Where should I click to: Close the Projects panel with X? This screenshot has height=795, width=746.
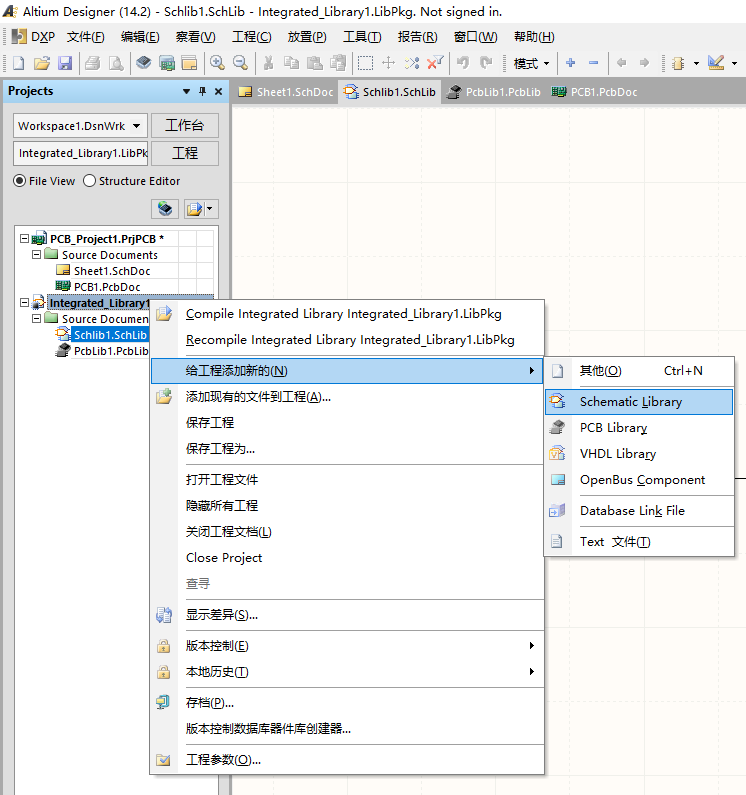click(219, 91)
